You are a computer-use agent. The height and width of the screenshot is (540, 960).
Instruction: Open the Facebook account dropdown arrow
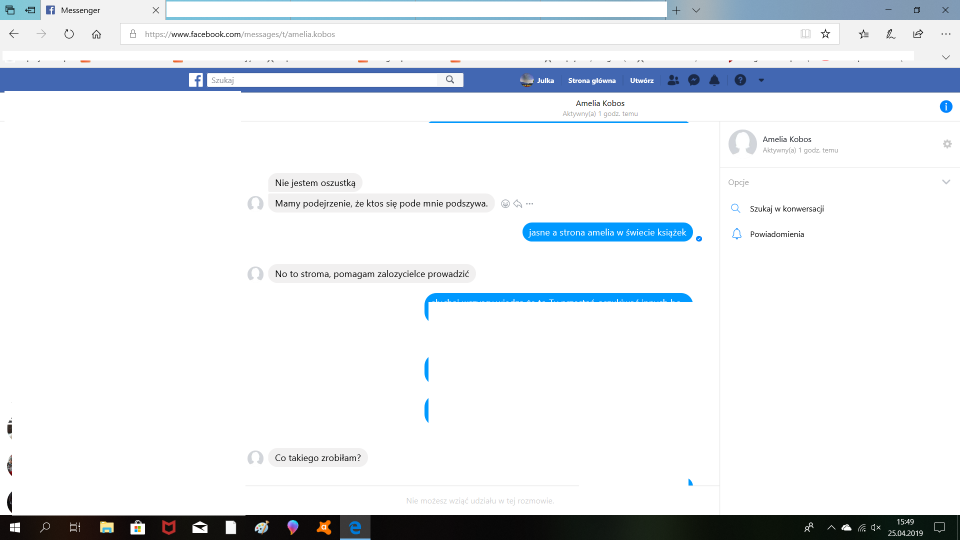pyautogui.click(x=761, y=80)
